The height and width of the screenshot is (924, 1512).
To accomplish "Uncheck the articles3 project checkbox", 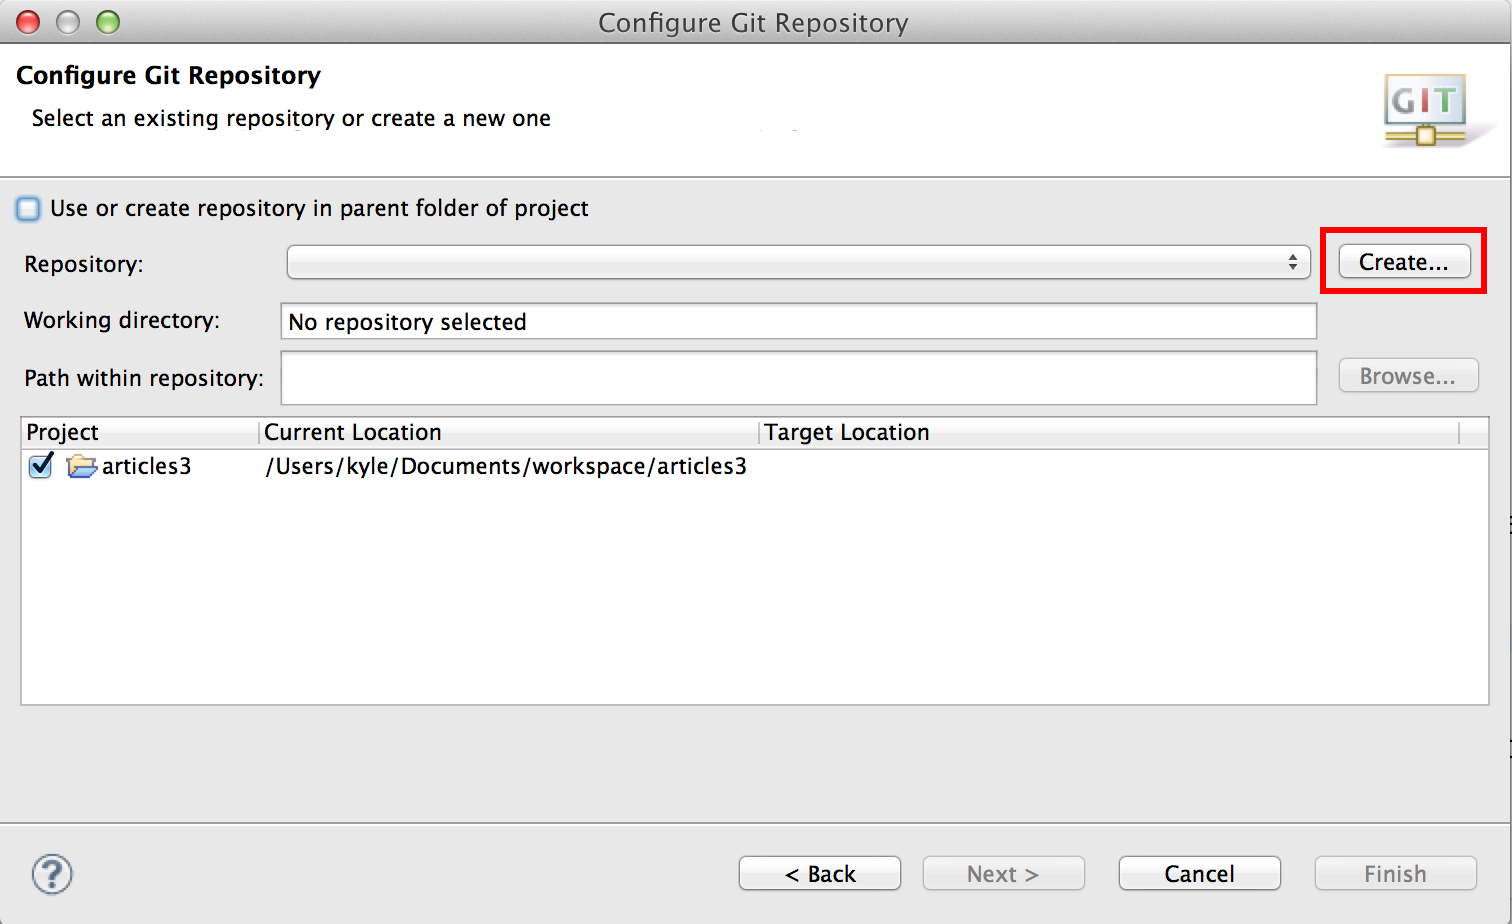I will 41,466.
